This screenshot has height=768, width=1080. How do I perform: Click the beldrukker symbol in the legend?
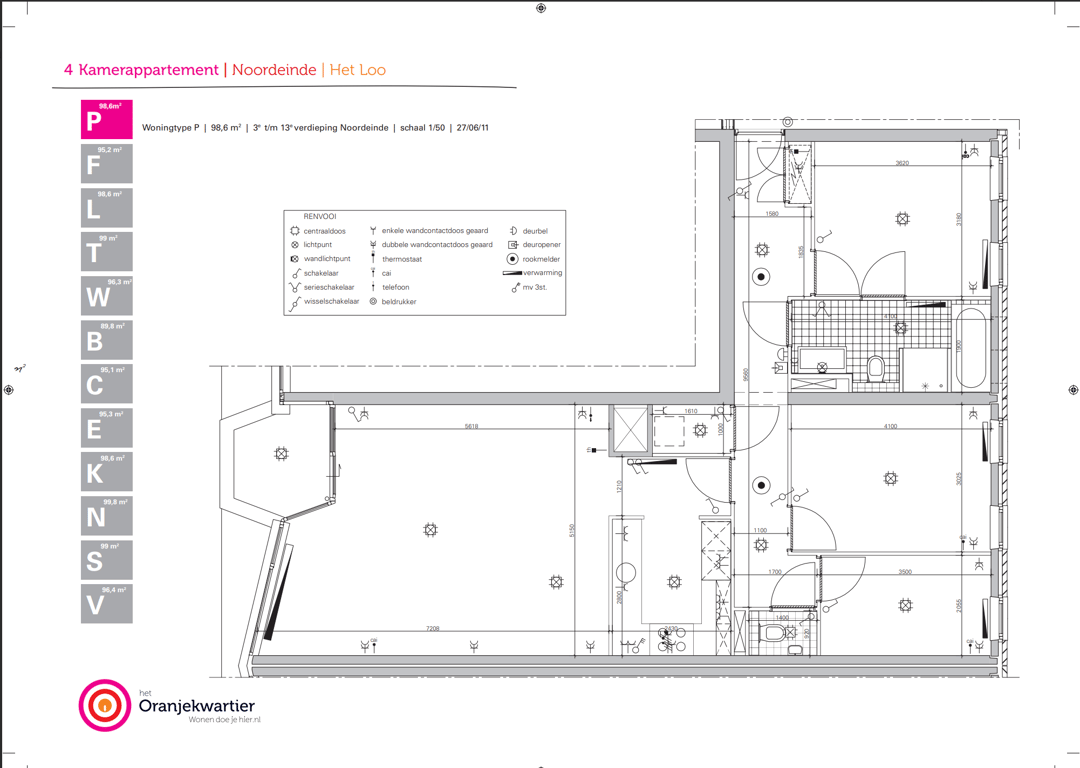(373, 302)
